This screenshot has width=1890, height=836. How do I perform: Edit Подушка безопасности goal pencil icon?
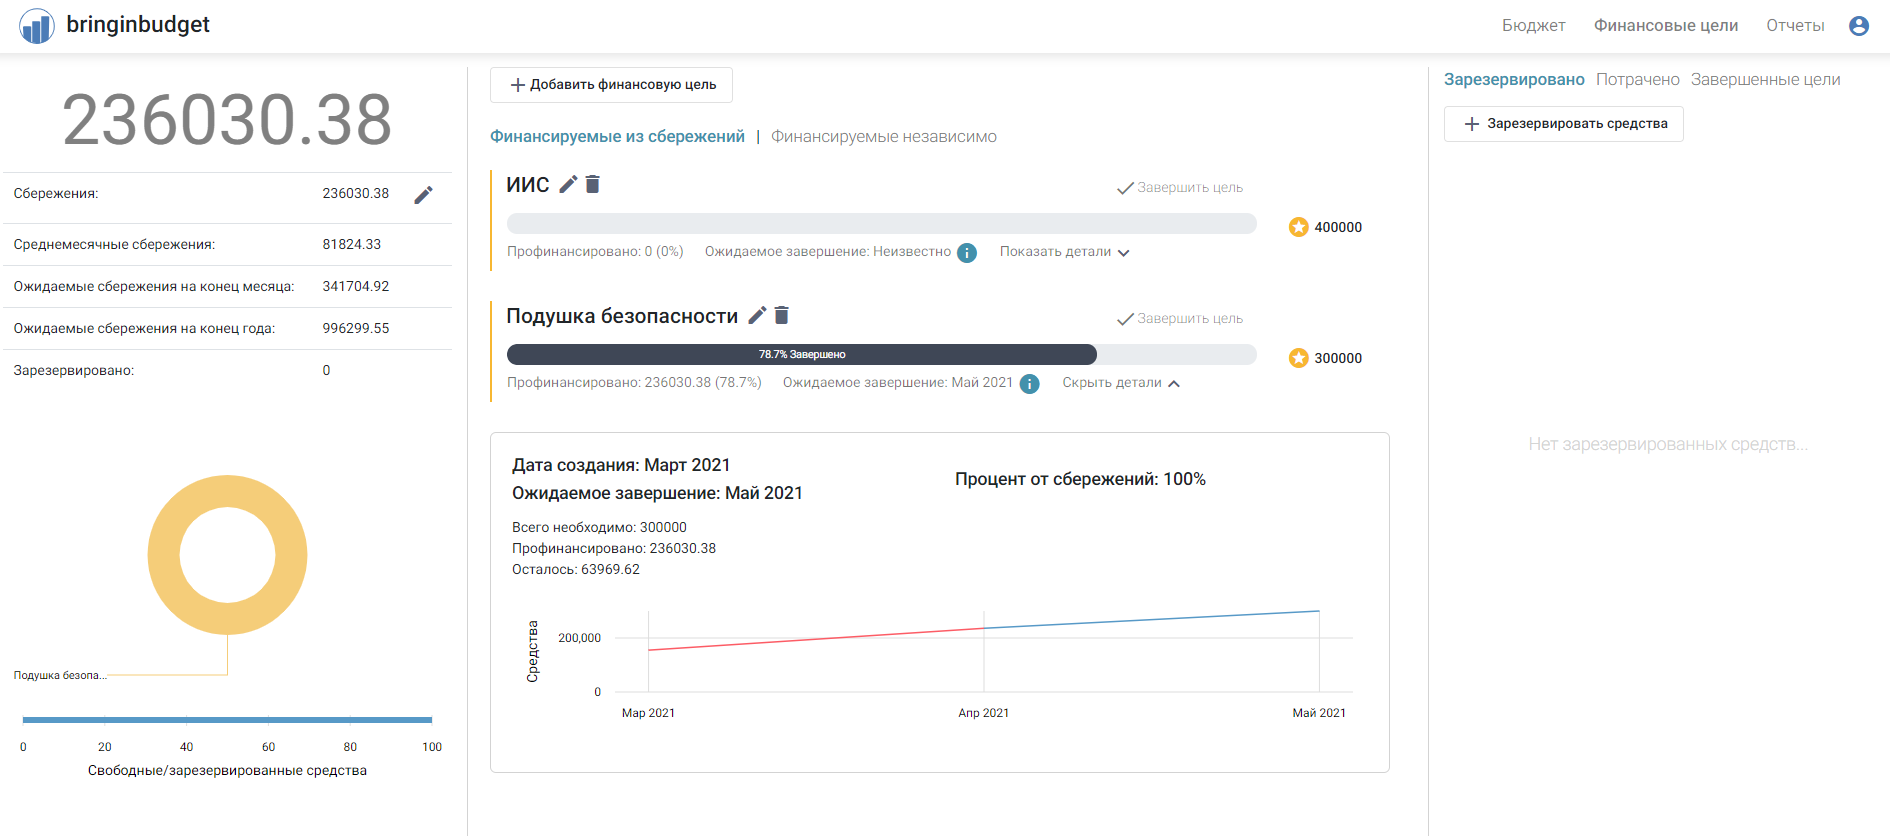pos(757,315)
